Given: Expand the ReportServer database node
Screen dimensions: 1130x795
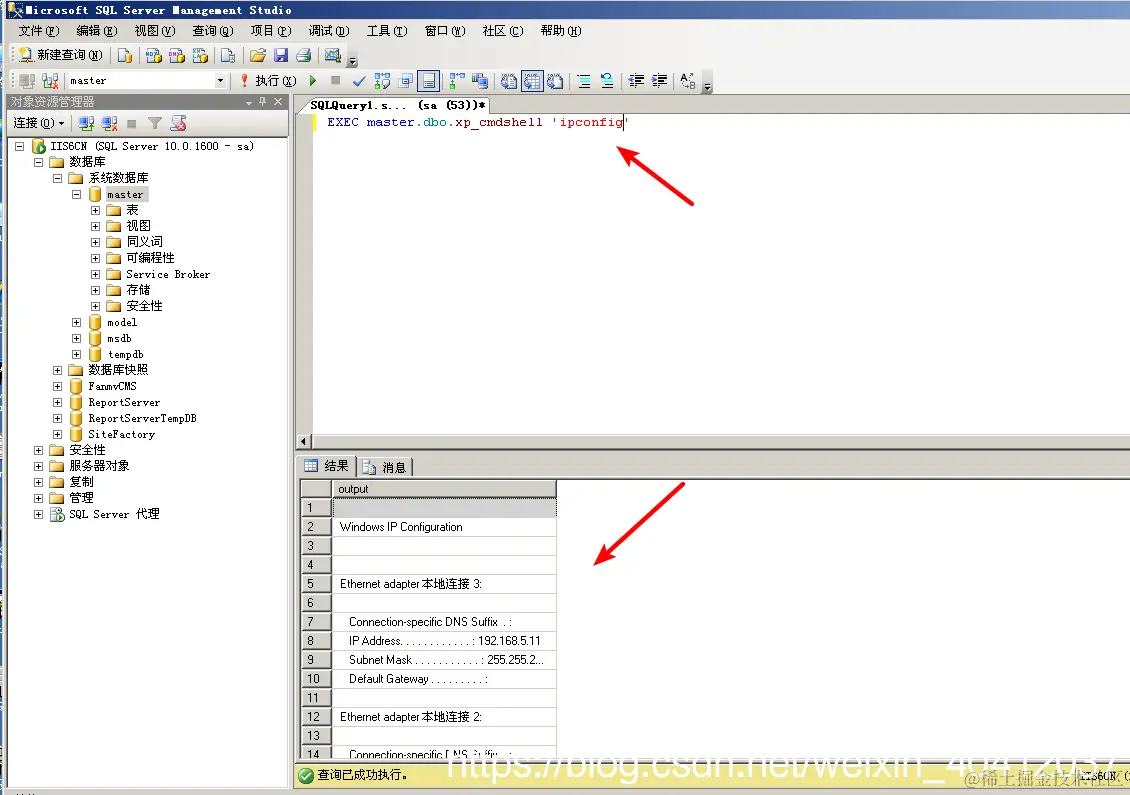Looking at the screenshot, I should click(x=58, y=402).
